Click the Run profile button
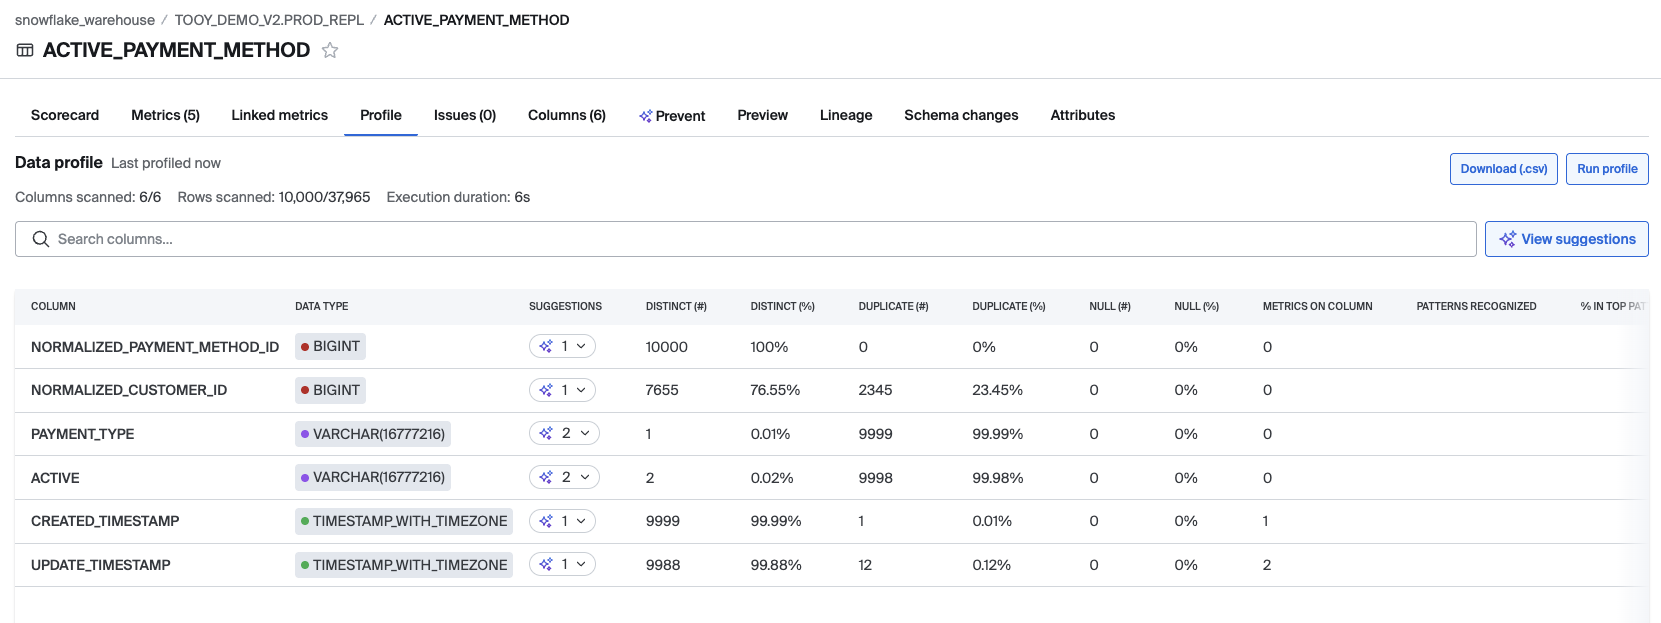The image size is (1661, 623). pos(1607,169)
